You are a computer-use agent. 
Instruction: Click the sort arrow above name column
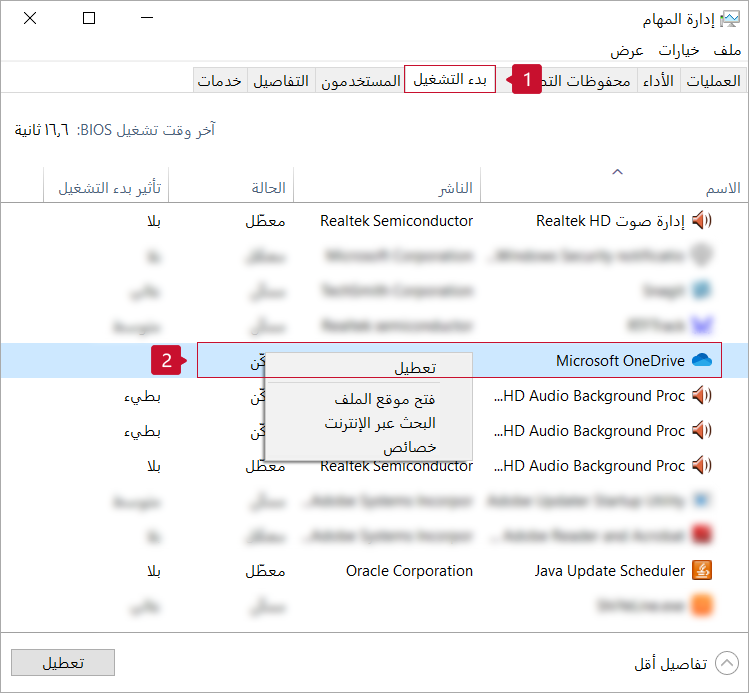coord(617,173)
